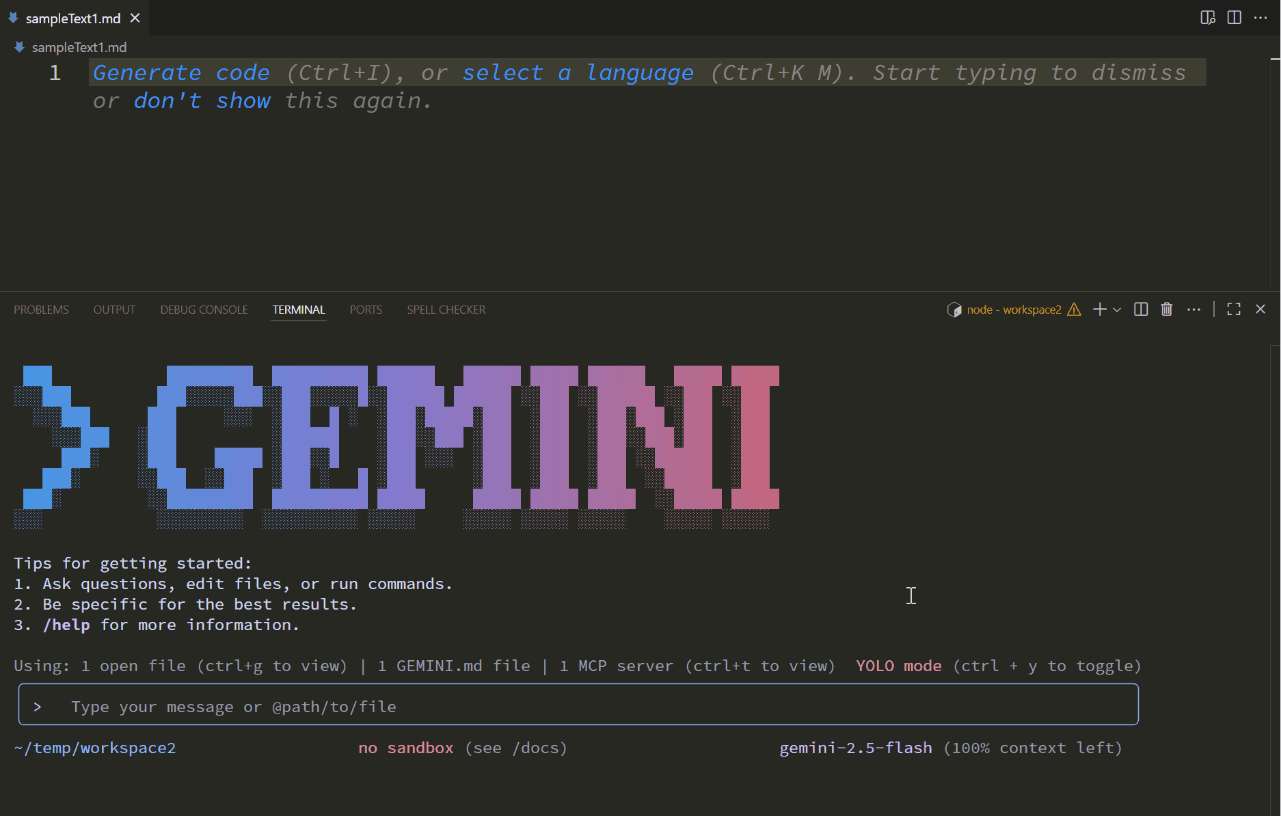Select the Terminal panel tab
The image size is (1281, 816).
click(x=299, y=310)
